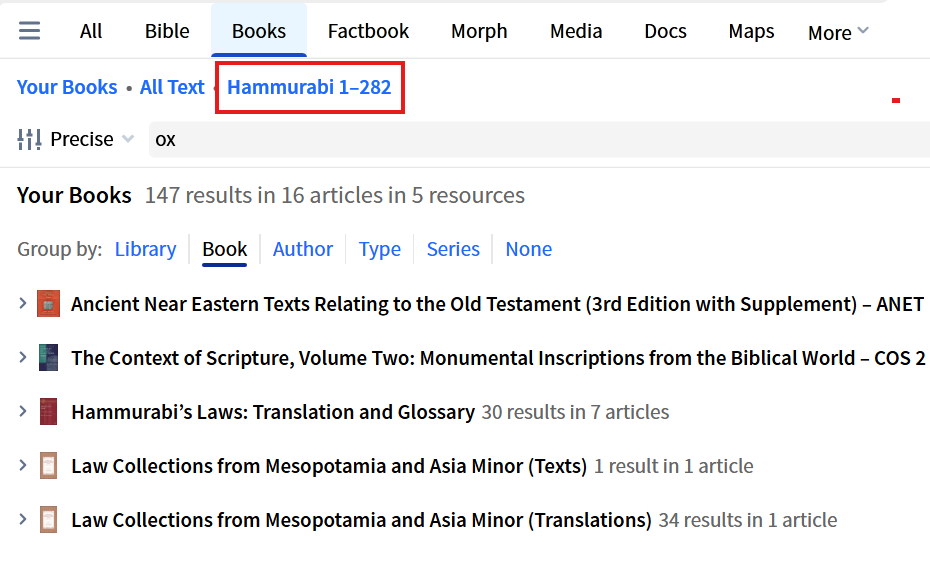Click the Law Collections (Texts) cover icon
Screen dimensions: 930x564
click(48, 466)
